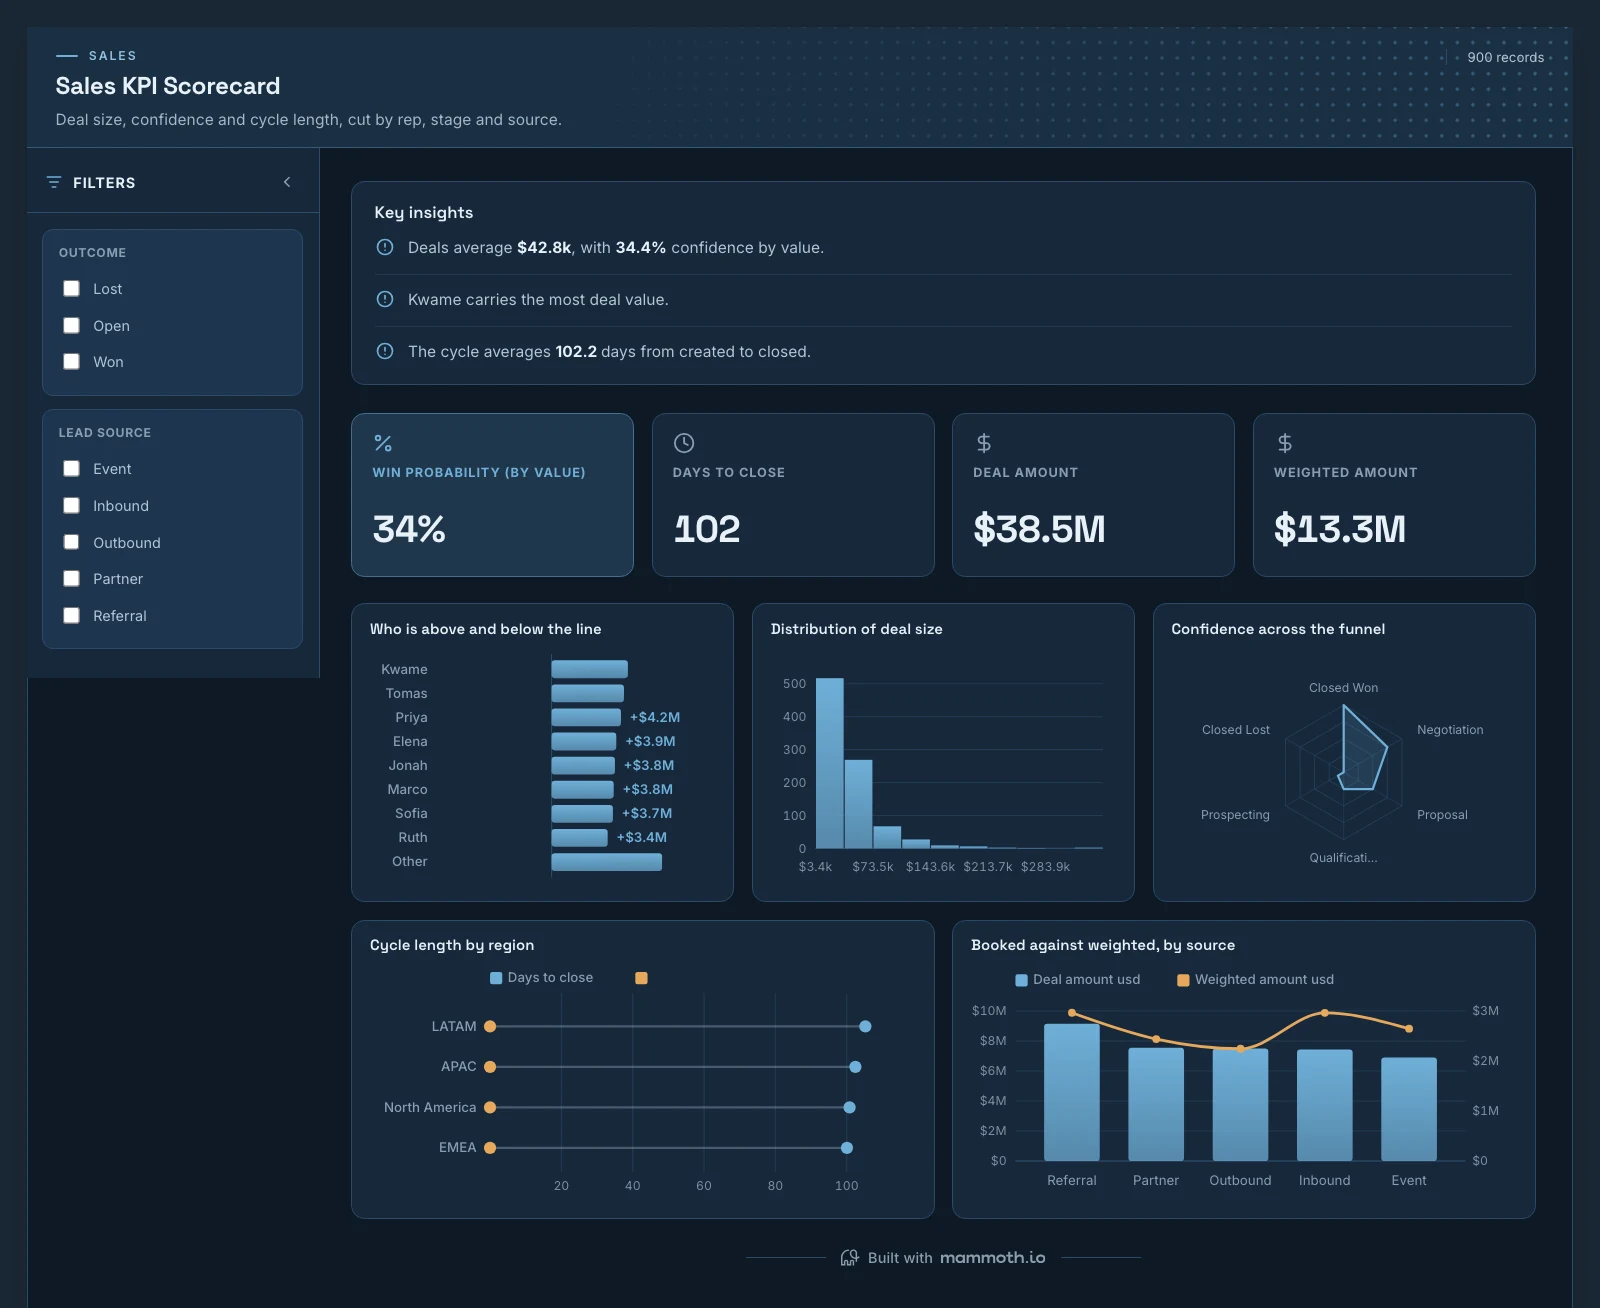
Task: Select the Days to Close KPI card
Action: 793,495
